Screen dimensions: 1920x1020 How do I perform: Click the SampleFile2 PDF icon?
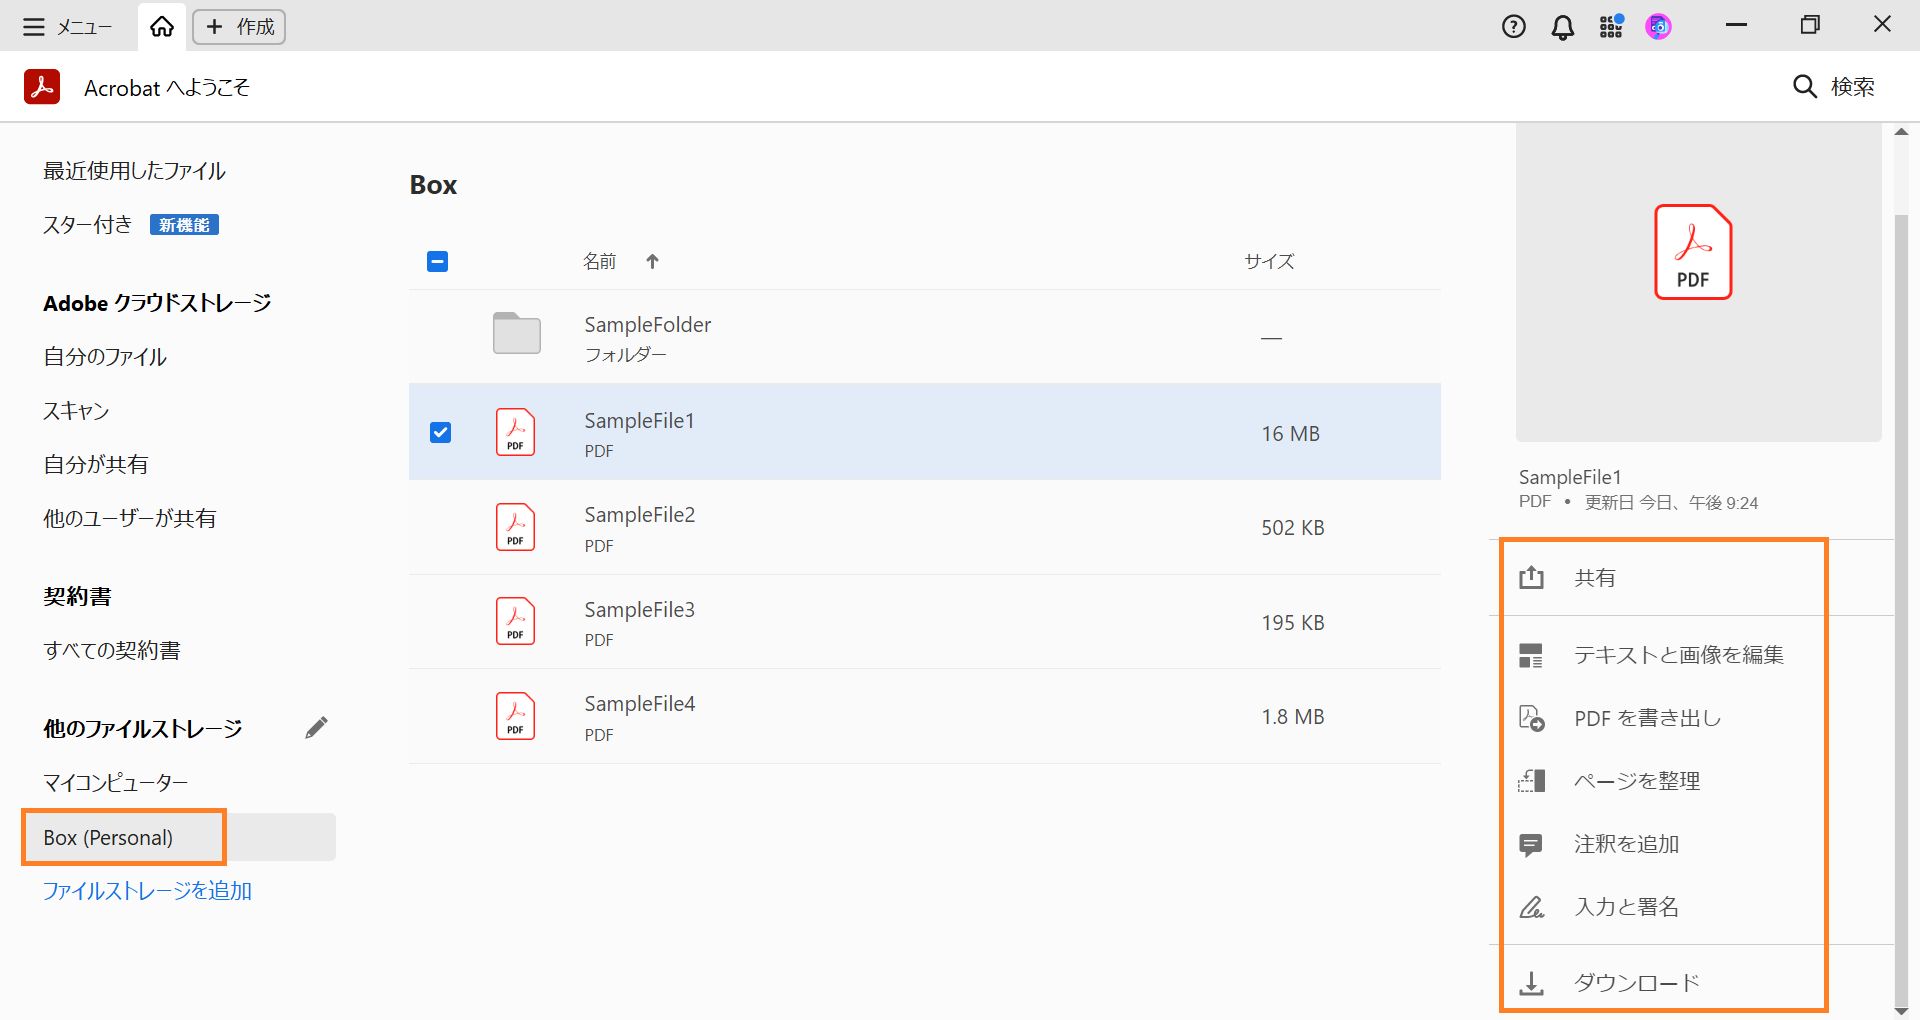(x=515, y=527)
